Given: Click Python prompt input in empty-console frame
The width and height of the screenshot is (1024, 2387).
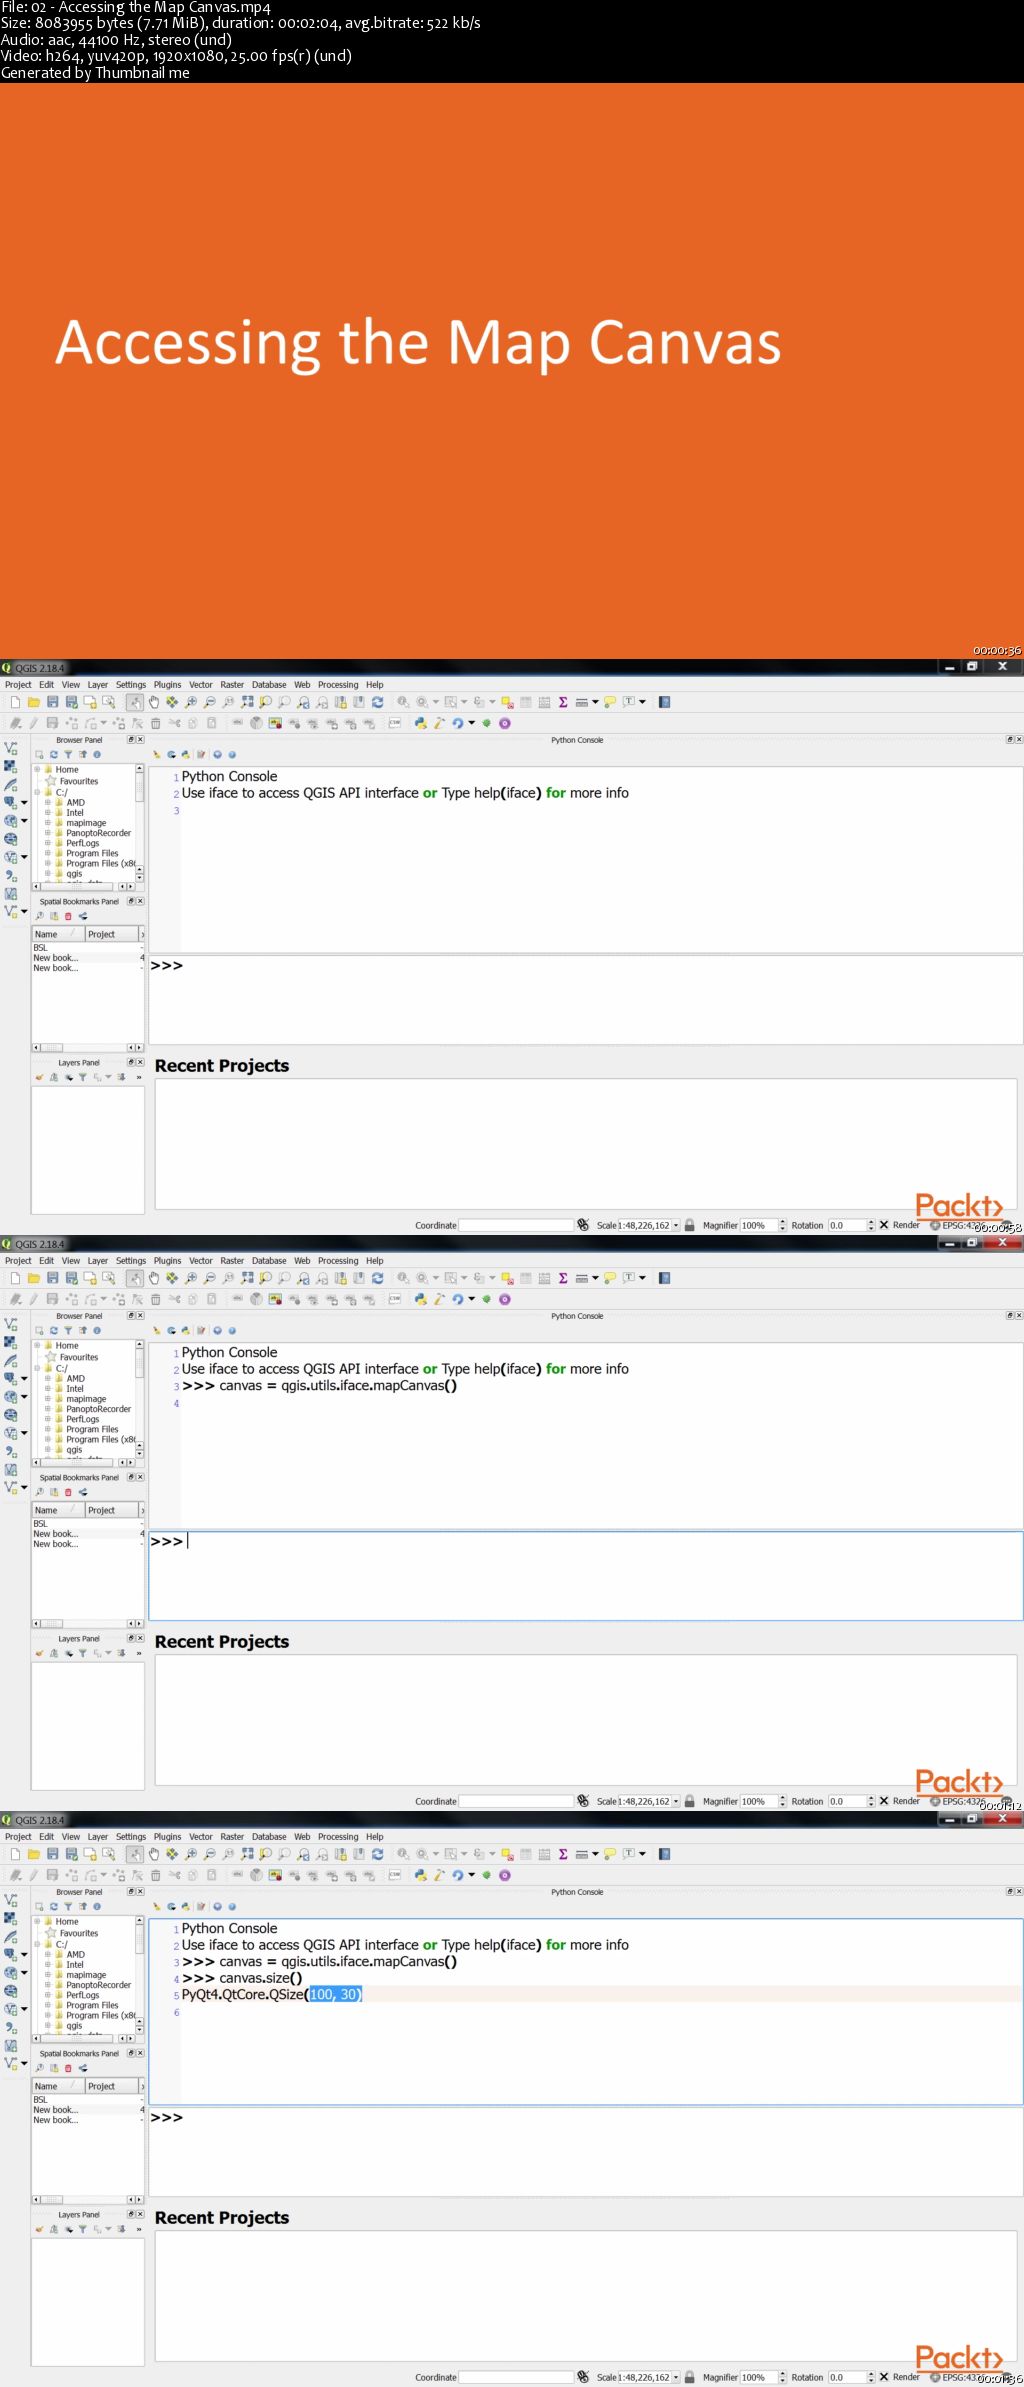Looking at the screenshot, I should tap(585, 999).
